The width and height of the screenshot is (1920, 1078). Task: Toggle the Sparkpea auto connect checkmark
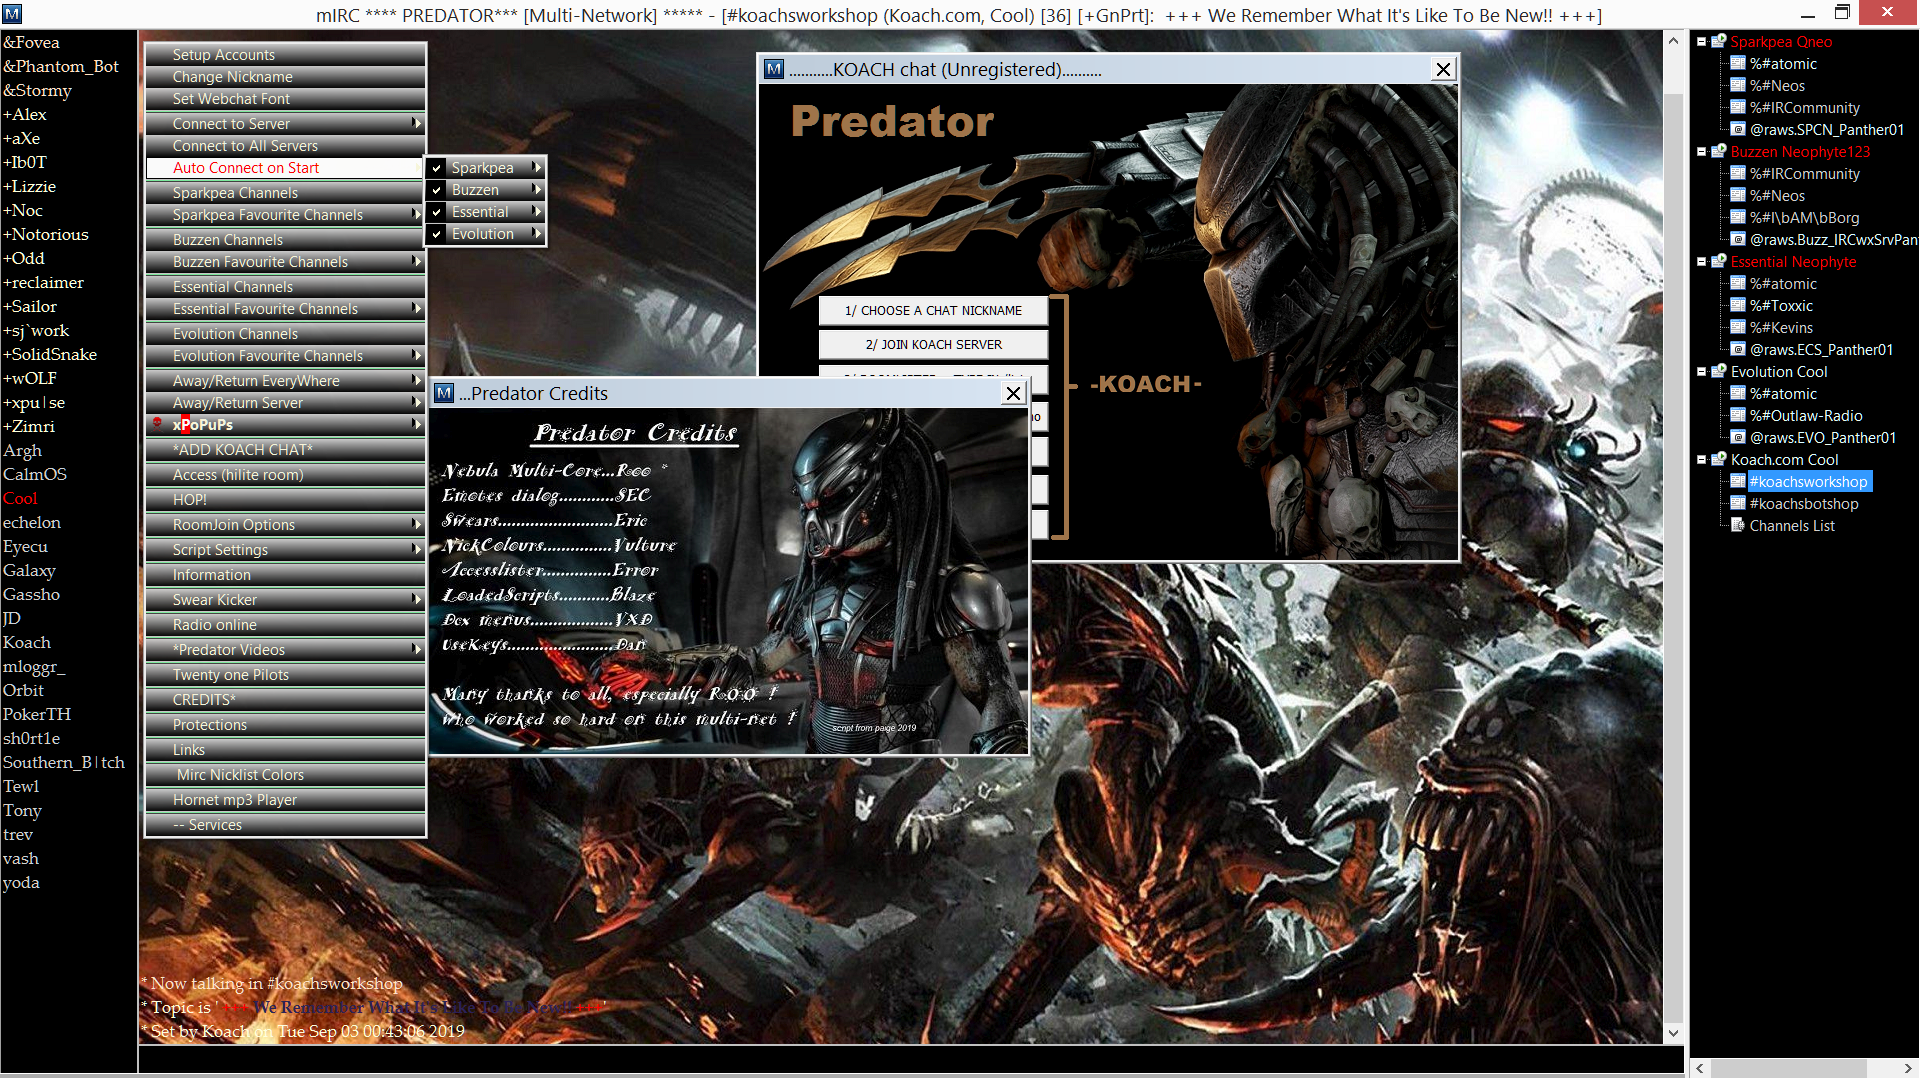[437, 168]
